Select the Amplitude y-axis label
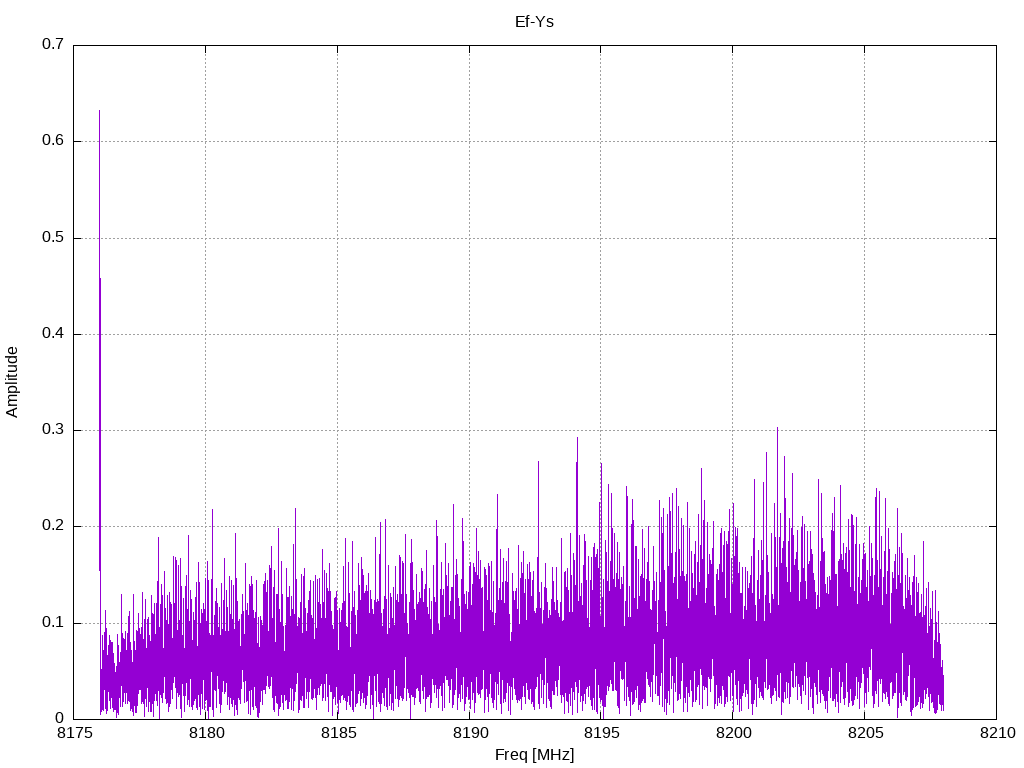Screen dimensions: 1024x768 pyautogui.click(x=12, y=381)
